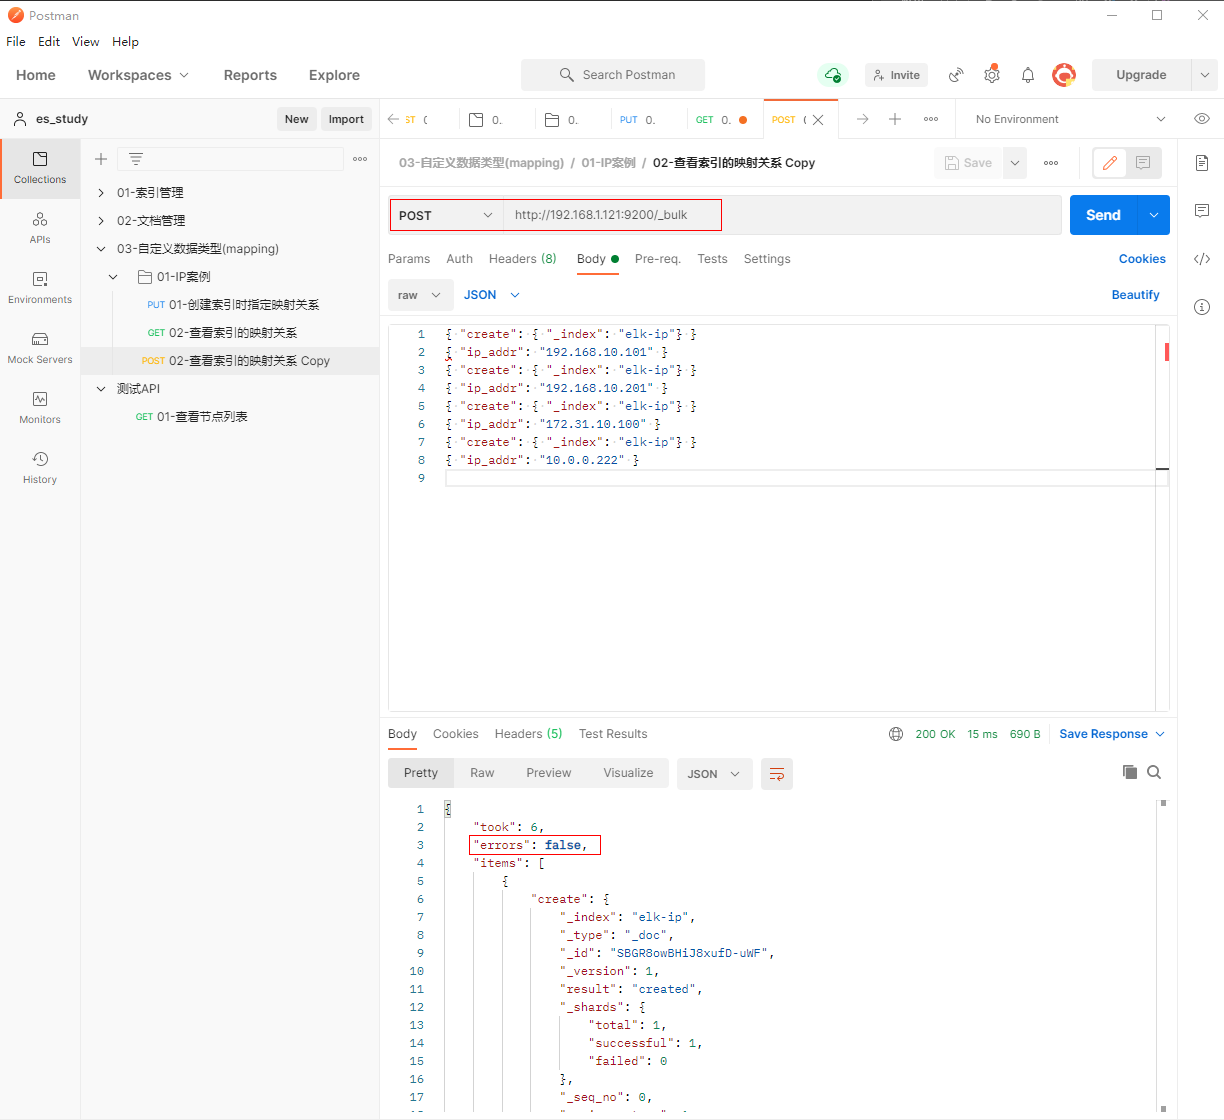Click the Beautify link
The height and width of the screenshot is (1120, 1224).
pyautogui.click(x=1135, y=295)
